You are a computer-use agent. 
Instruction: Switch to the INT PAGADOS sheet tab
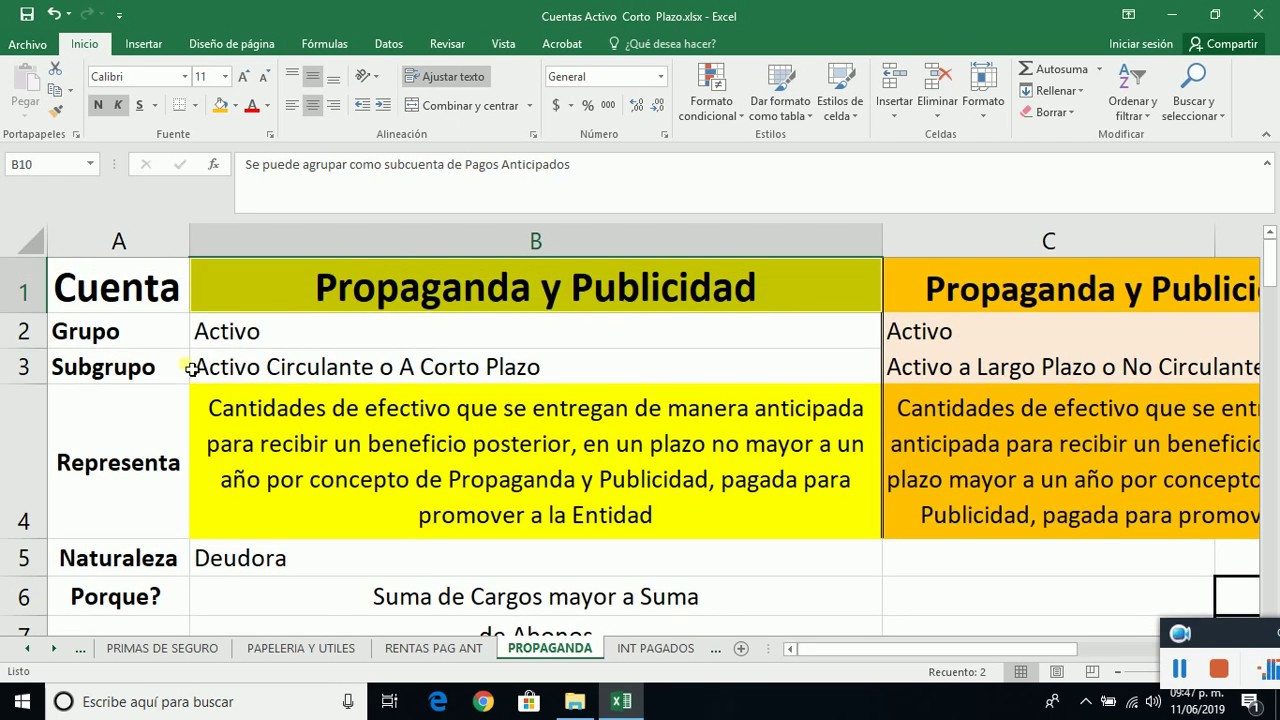pyautogui.click(x=655, y=648)
